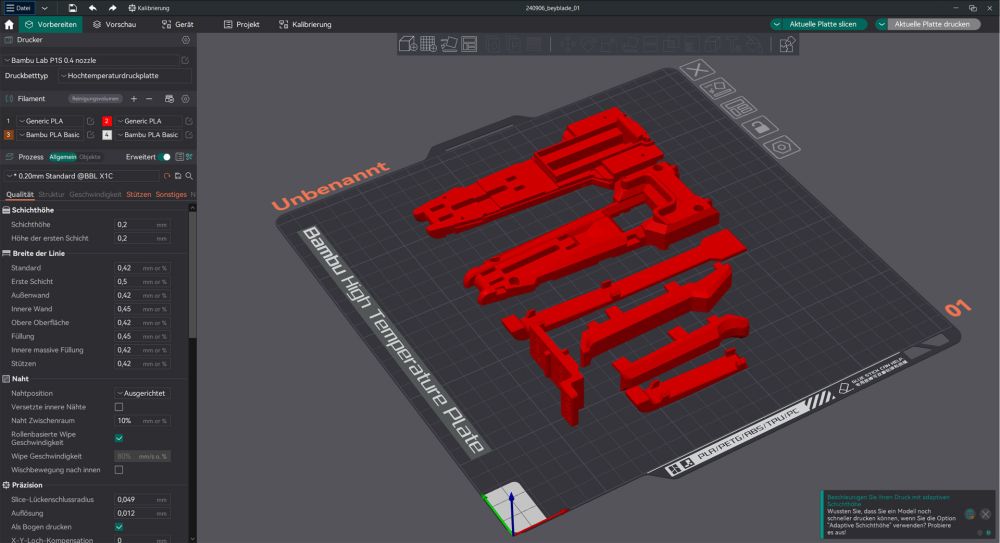1000x543 pixels.
Task: Click Aktuelle Platte slicen button
Action: point(823,24)
